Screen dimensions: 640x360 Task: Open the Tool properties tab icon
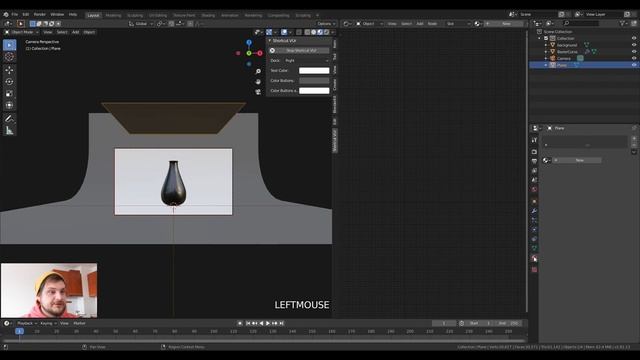[534, 140]
